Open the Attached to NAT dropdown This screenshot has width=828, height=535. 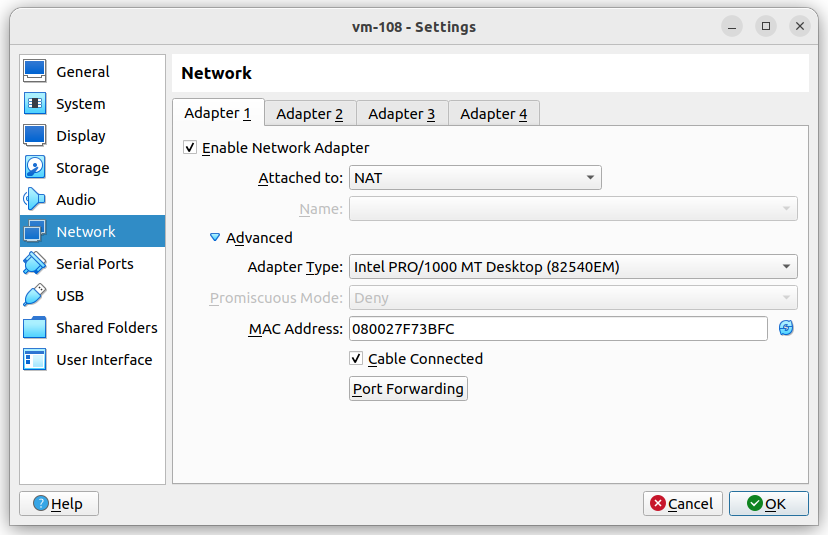click(x=474, y=178)
